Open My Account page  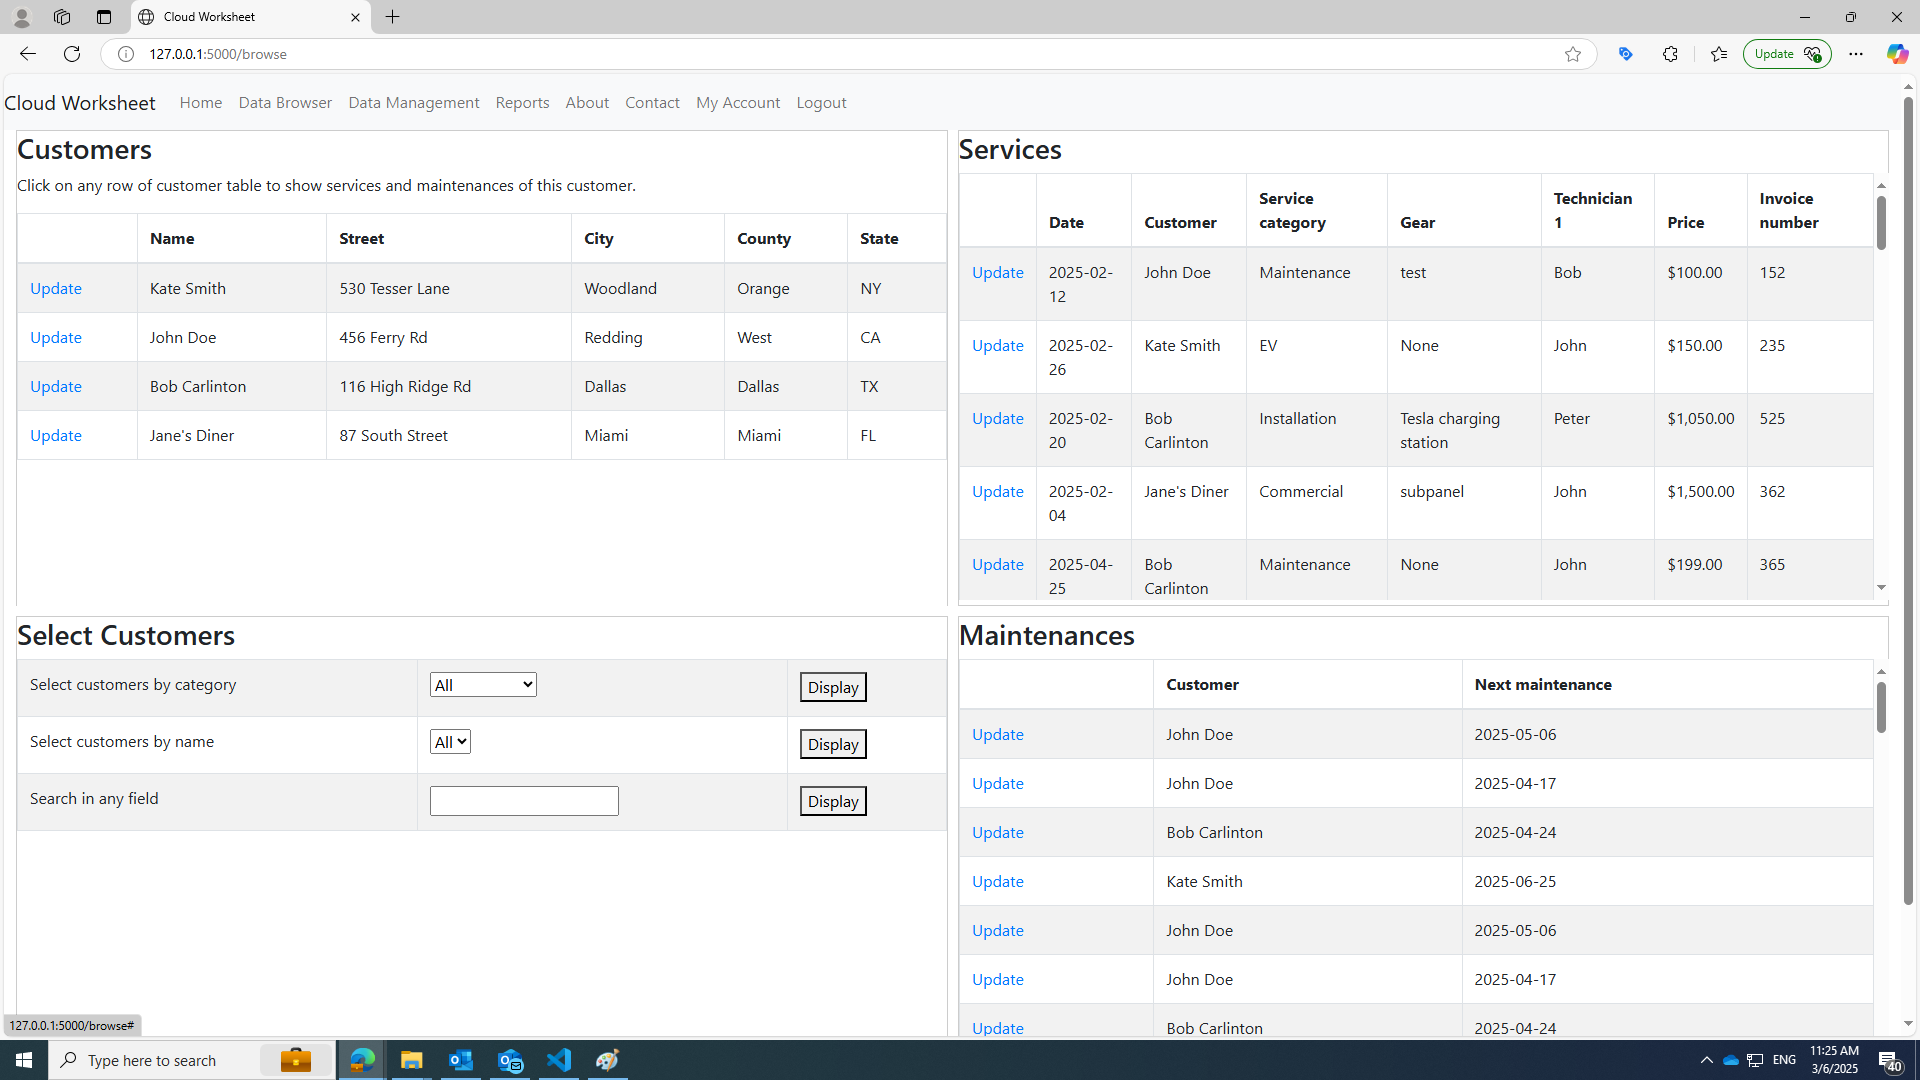click(738, 102)
